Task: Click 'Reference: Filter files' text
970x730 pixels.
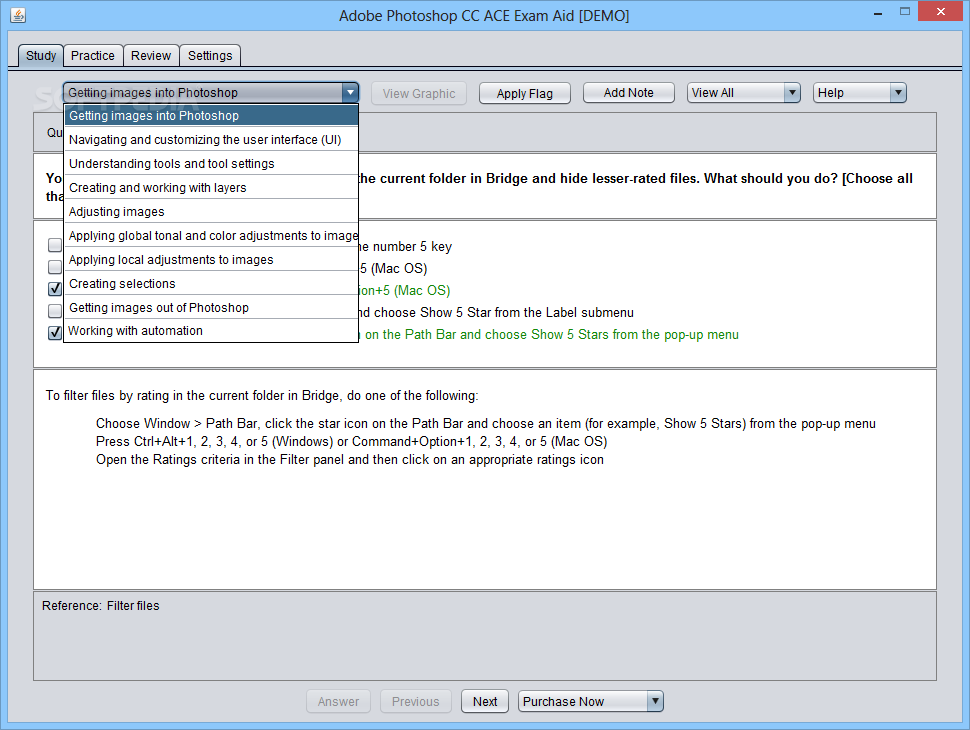Action: coord(101,606)
